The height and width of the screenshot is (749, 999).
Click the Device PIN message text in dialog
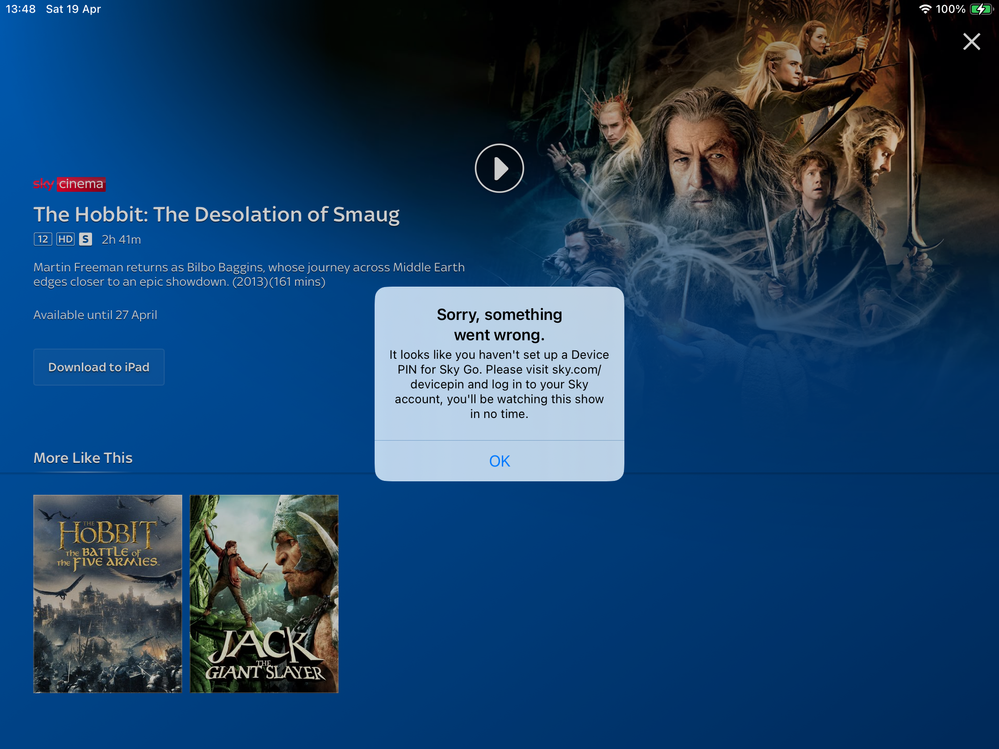coord(499,384)
